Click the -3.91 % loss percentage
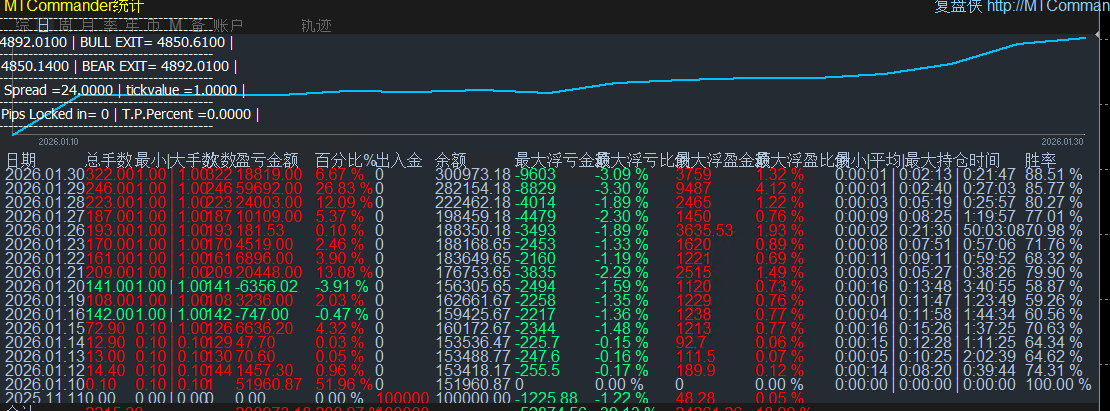This screenshot has height=411, width=1110. click(341, 286)
